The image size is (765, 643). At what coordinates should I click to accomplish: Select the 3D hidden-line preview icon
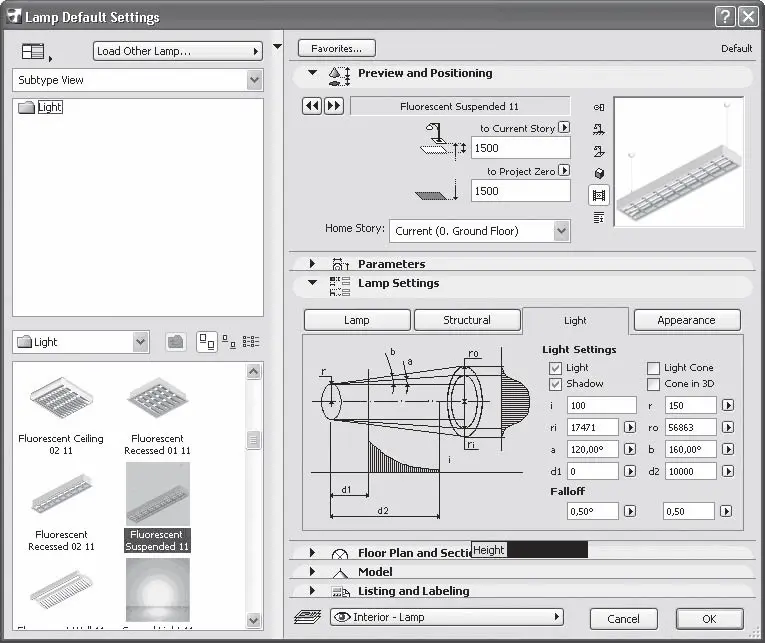[x=599, y=173]
